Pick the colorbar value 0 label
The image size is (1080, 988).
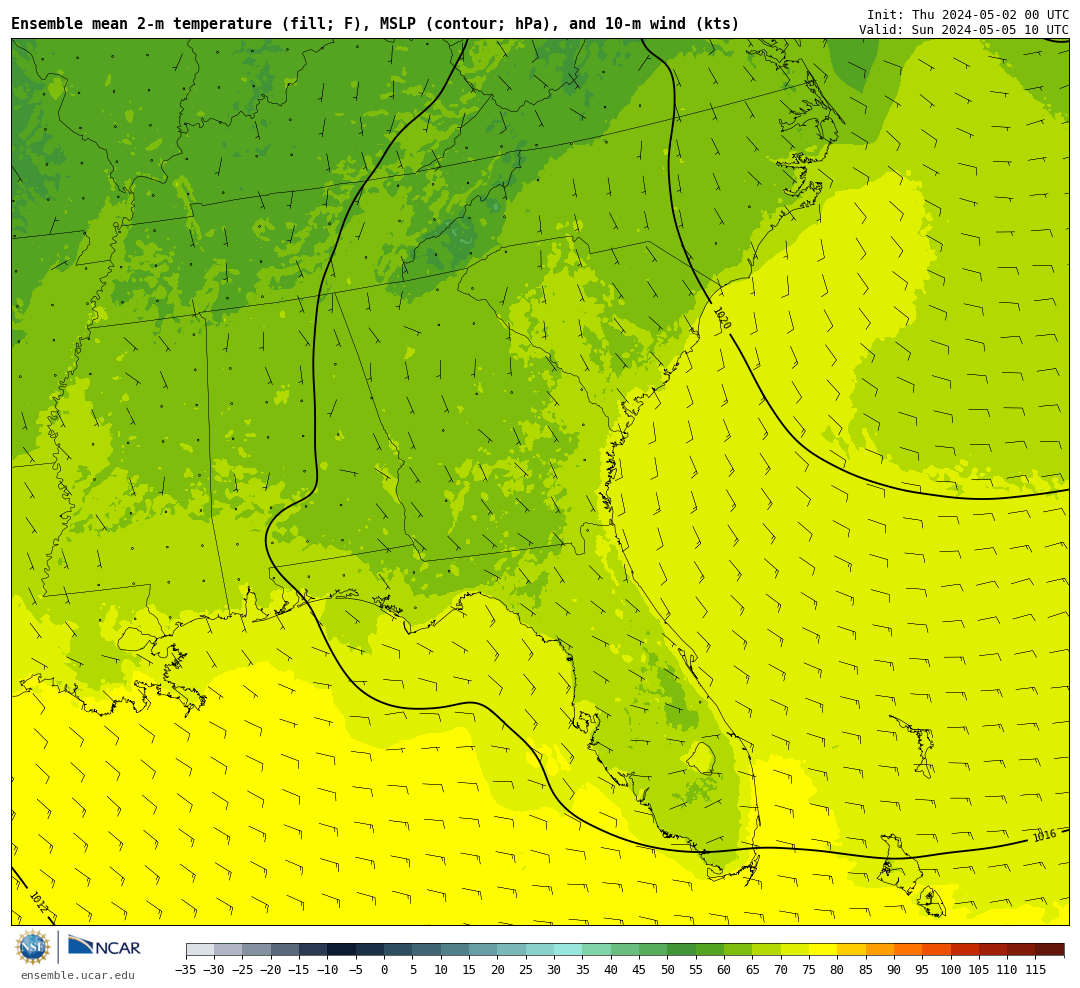coord(384,970)
